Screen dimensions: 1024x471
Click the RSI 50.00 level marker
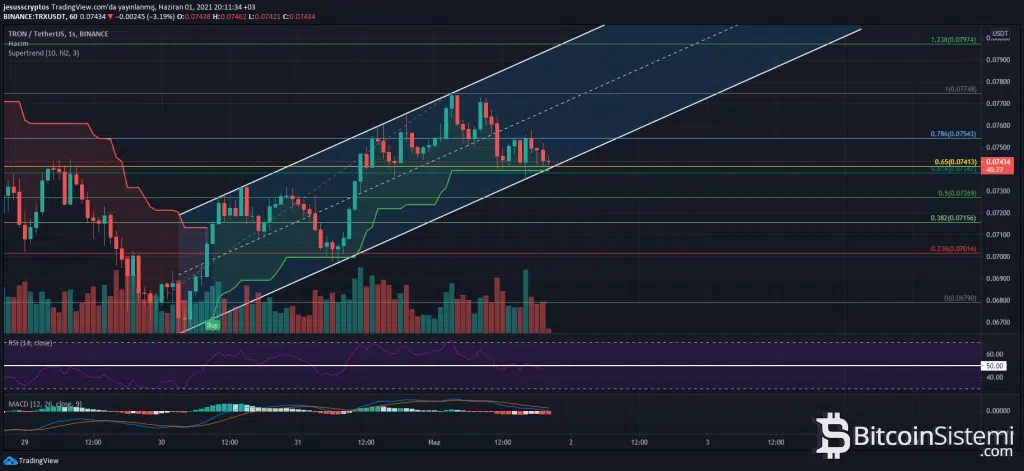coord(996,366)
